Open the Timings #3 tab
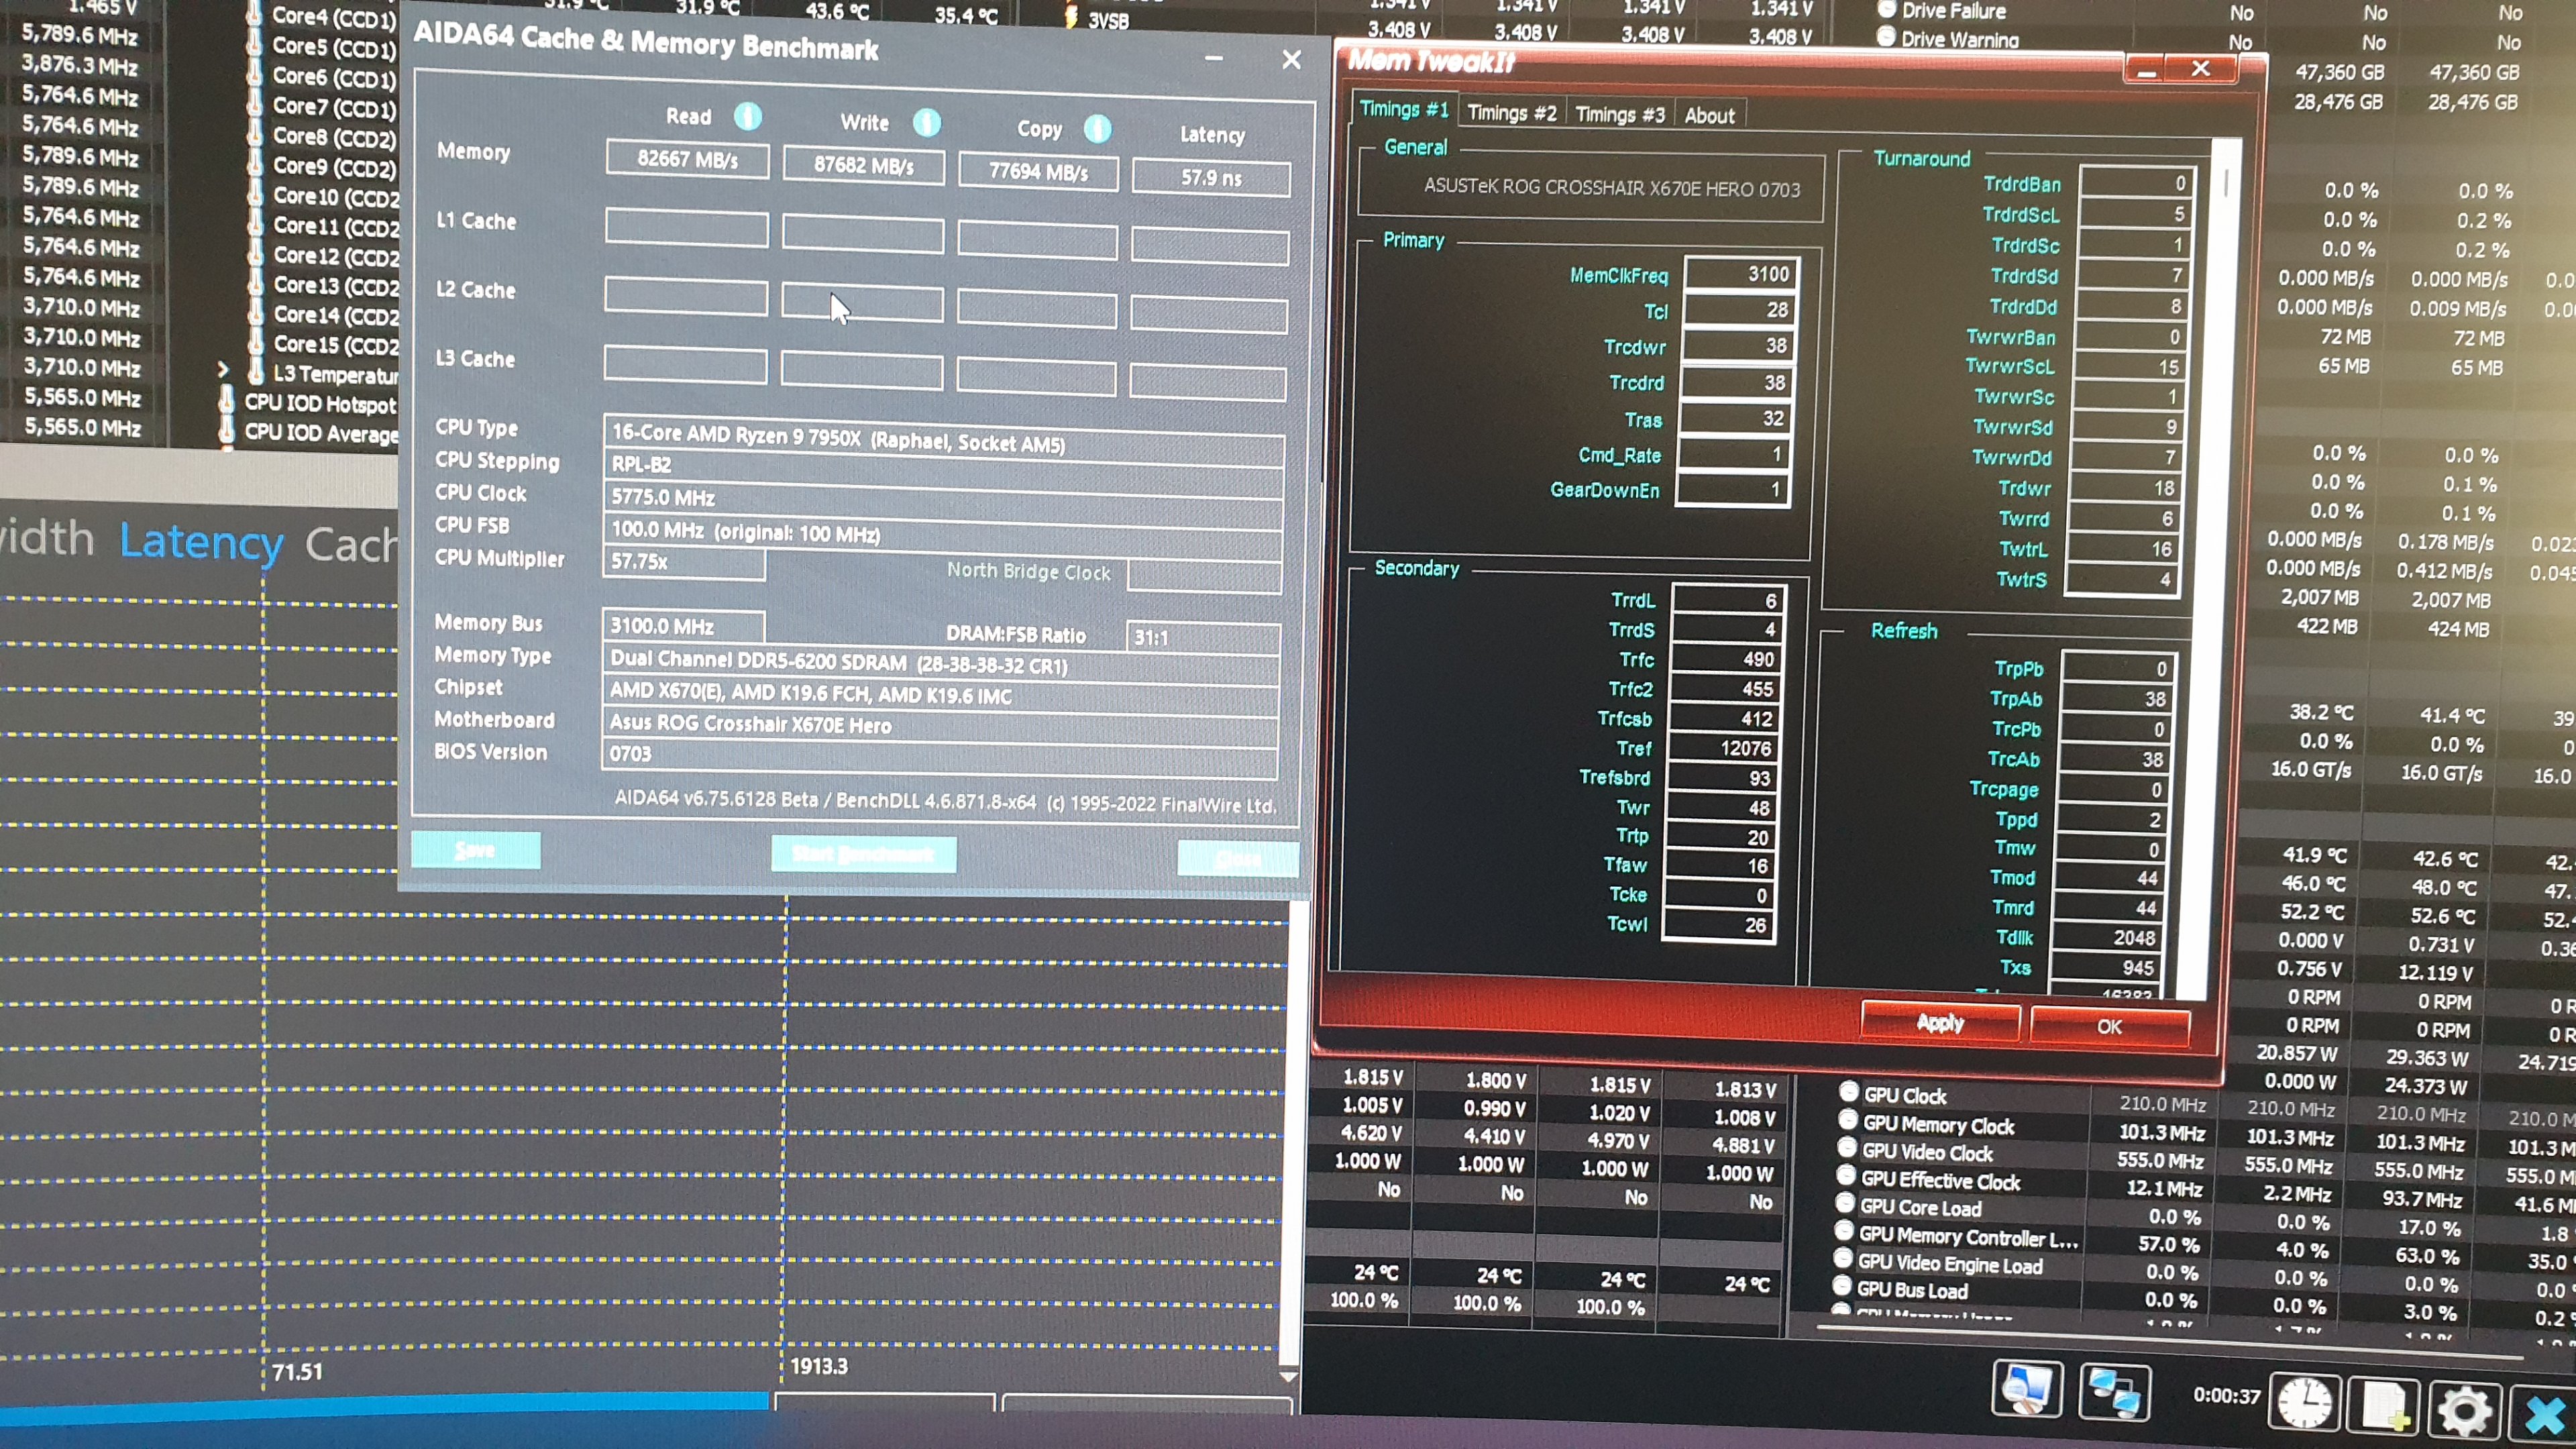The width and height of the screenshot is (2576, 1449). [x=1620, y=114]
